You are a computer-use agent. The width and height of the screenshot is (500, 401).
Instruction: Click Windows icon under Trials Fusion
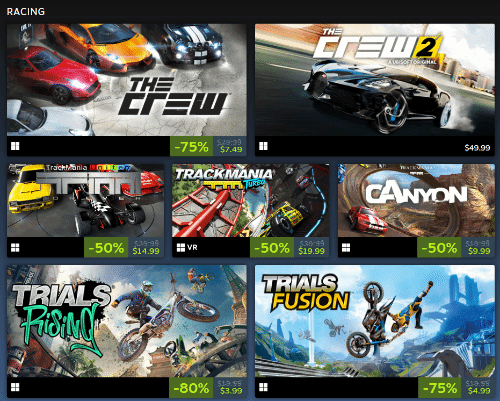tap(263, 387)
